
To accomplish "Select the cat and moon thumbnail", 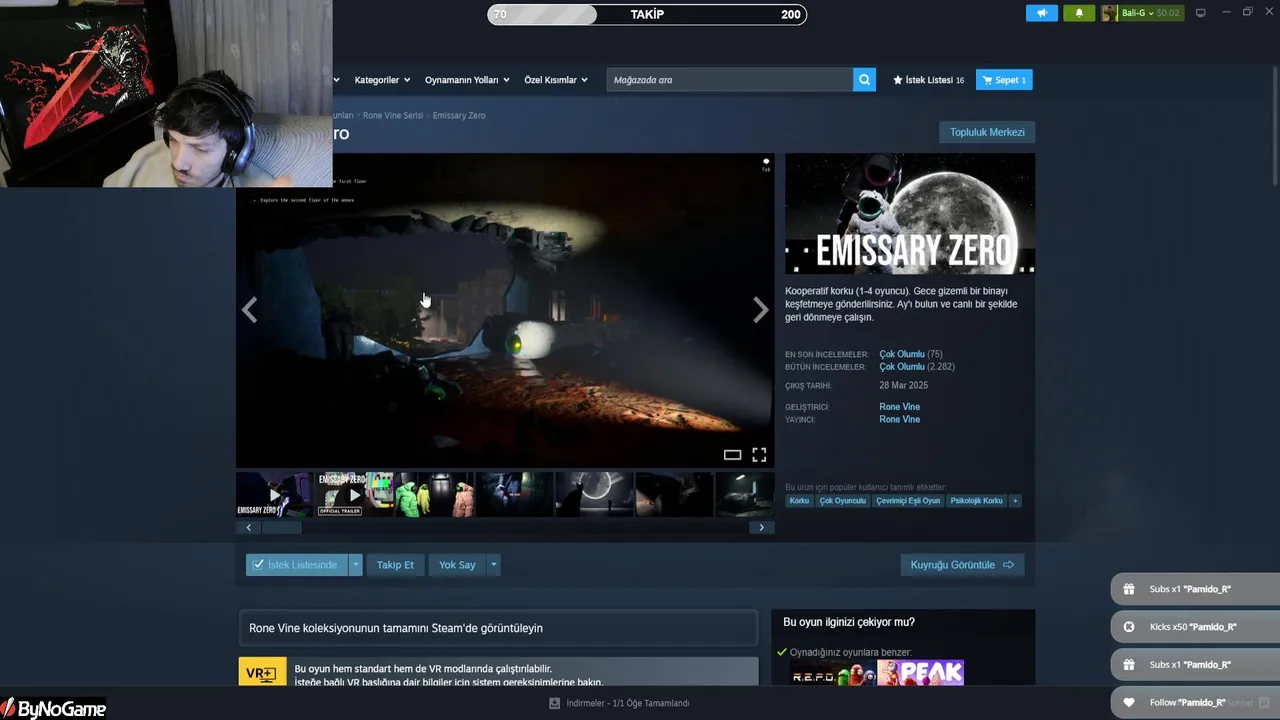I will [594, 495].
